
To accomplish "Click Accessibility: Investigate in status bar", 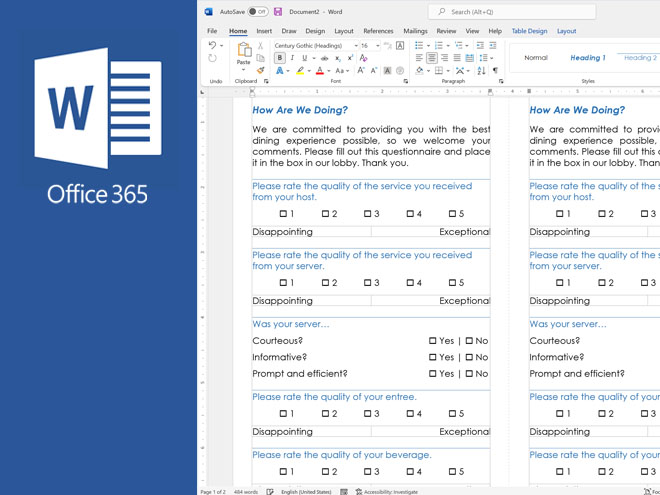I will click(x=386, y=491).
